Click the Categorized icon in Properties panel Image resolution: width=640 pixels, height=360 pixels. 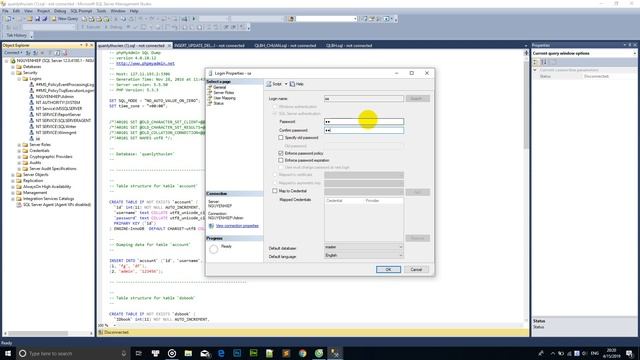click(x=536, y=62)
